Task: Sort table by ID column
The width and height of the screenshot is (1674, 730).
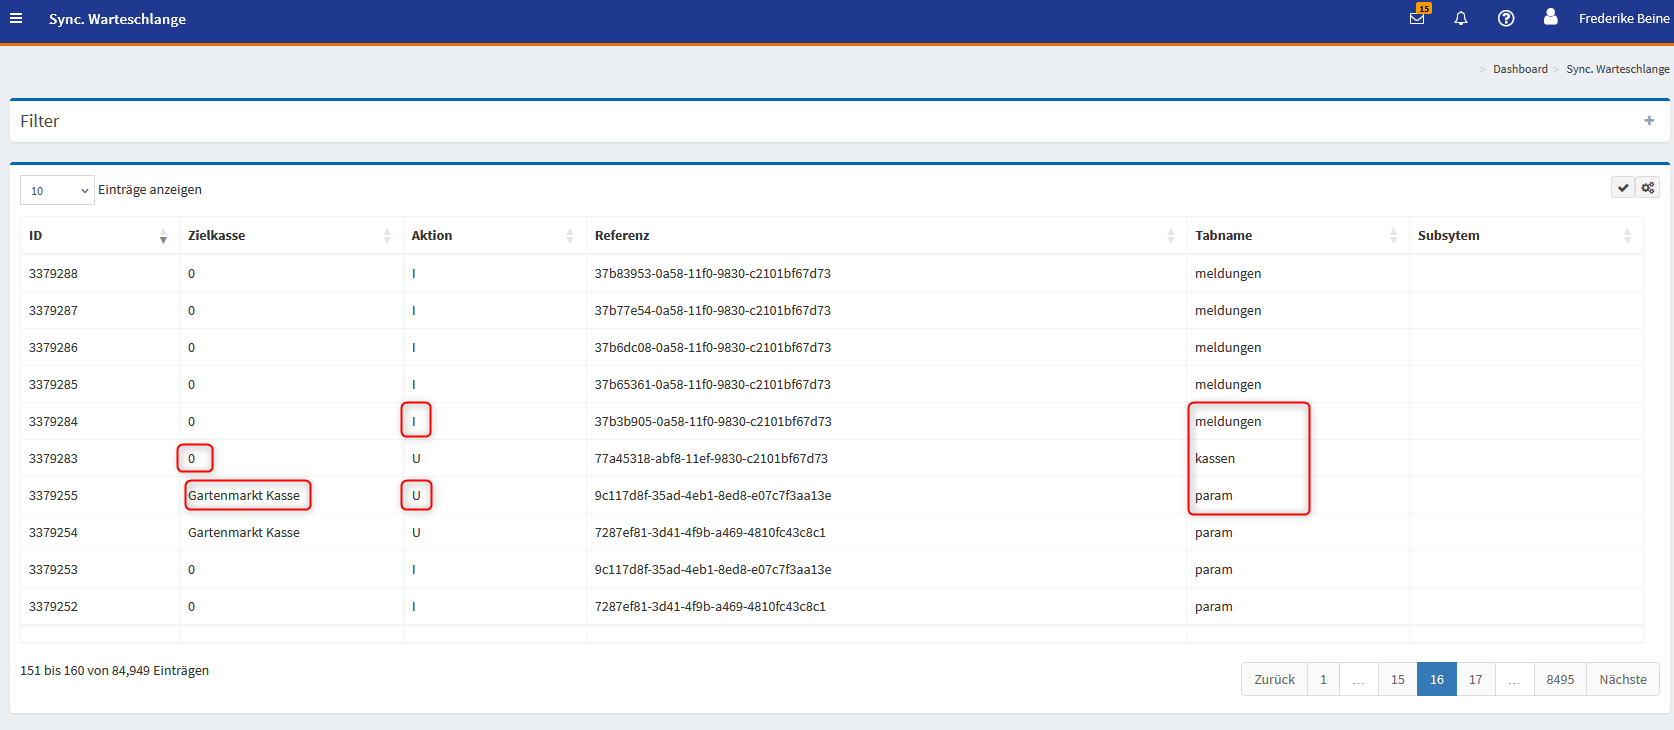Action: (x=98, y=236)
